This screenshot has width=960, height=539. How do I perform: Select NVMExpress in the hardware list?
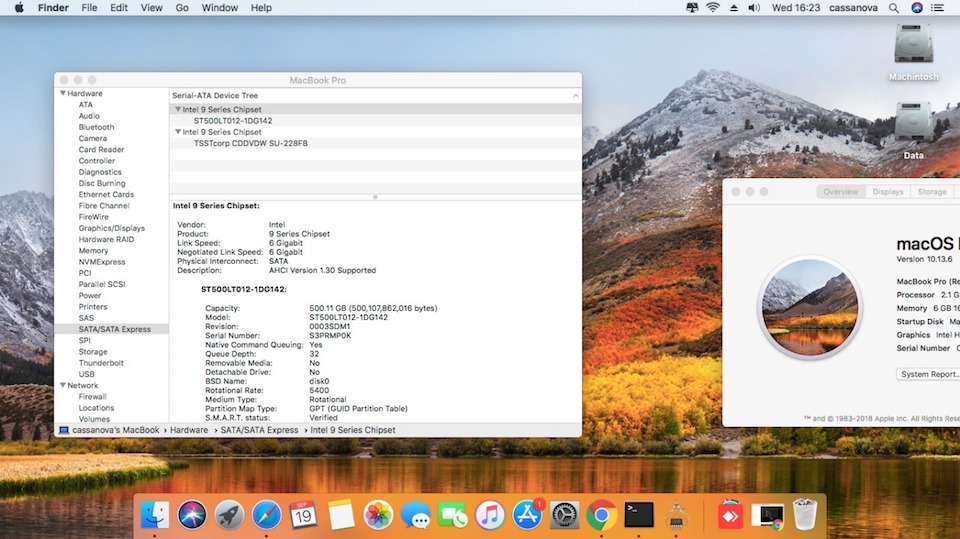[x=102, y=262]
